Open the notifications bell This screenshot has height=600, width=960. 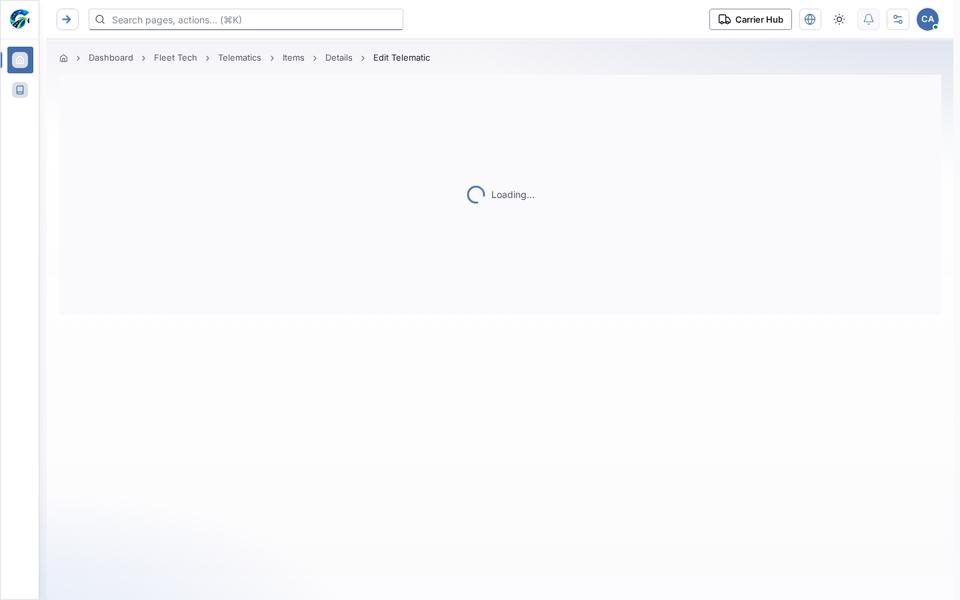[868, 20]
